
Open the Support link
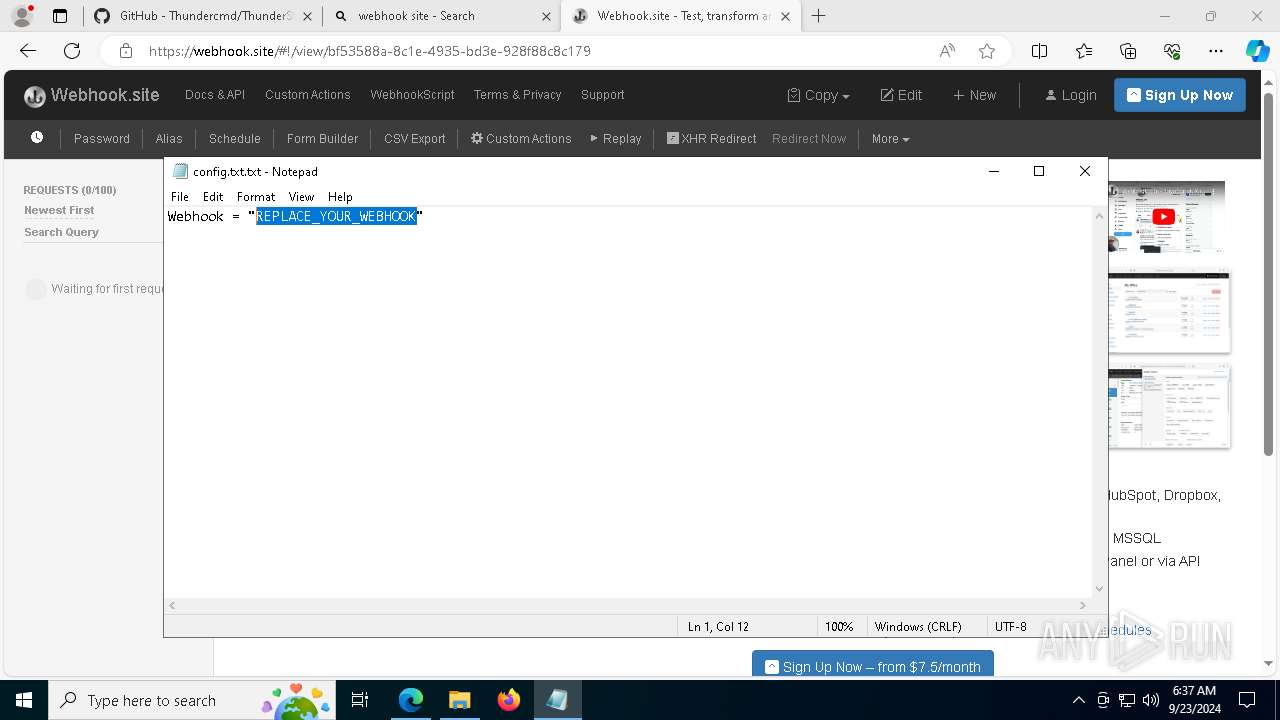[x=602, y=95]
